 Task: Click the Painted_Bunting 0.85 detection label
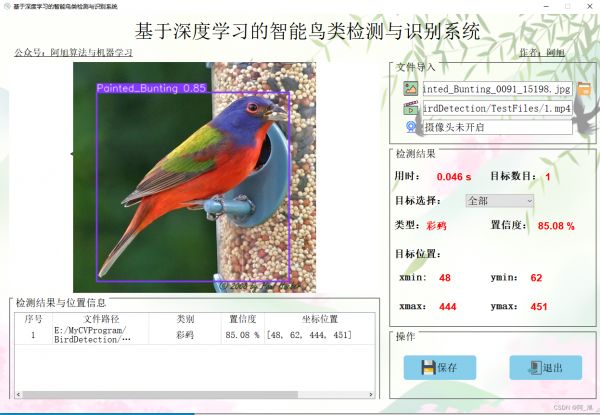click(152, 88)
